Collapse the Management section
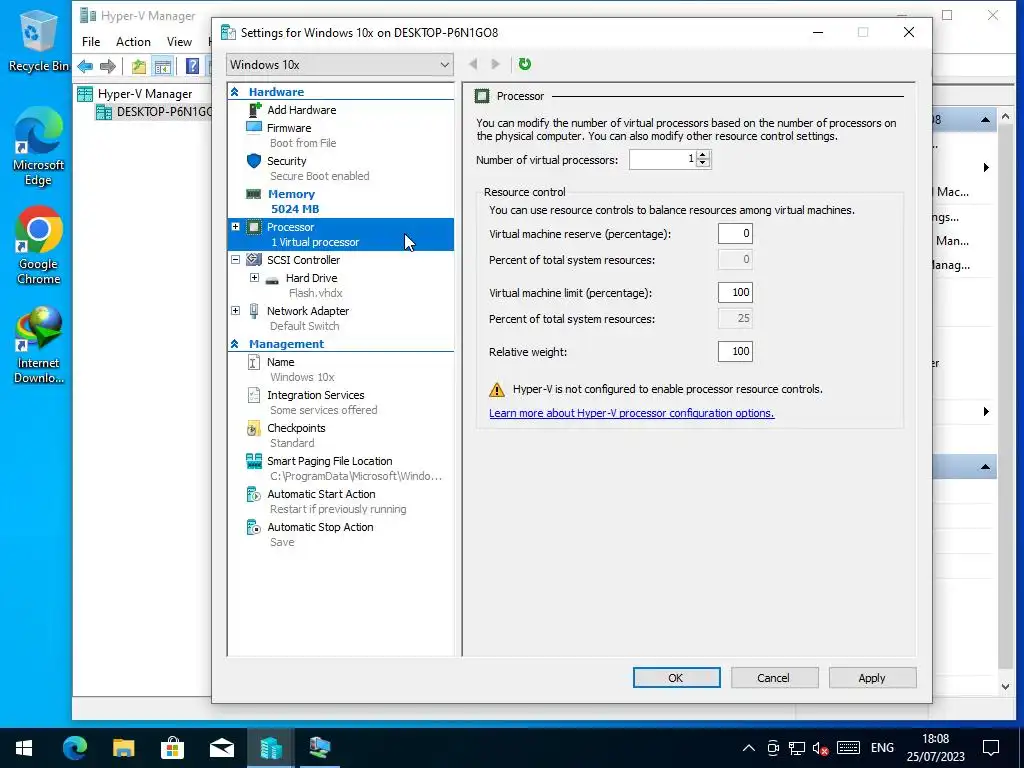 coord(235,344)
